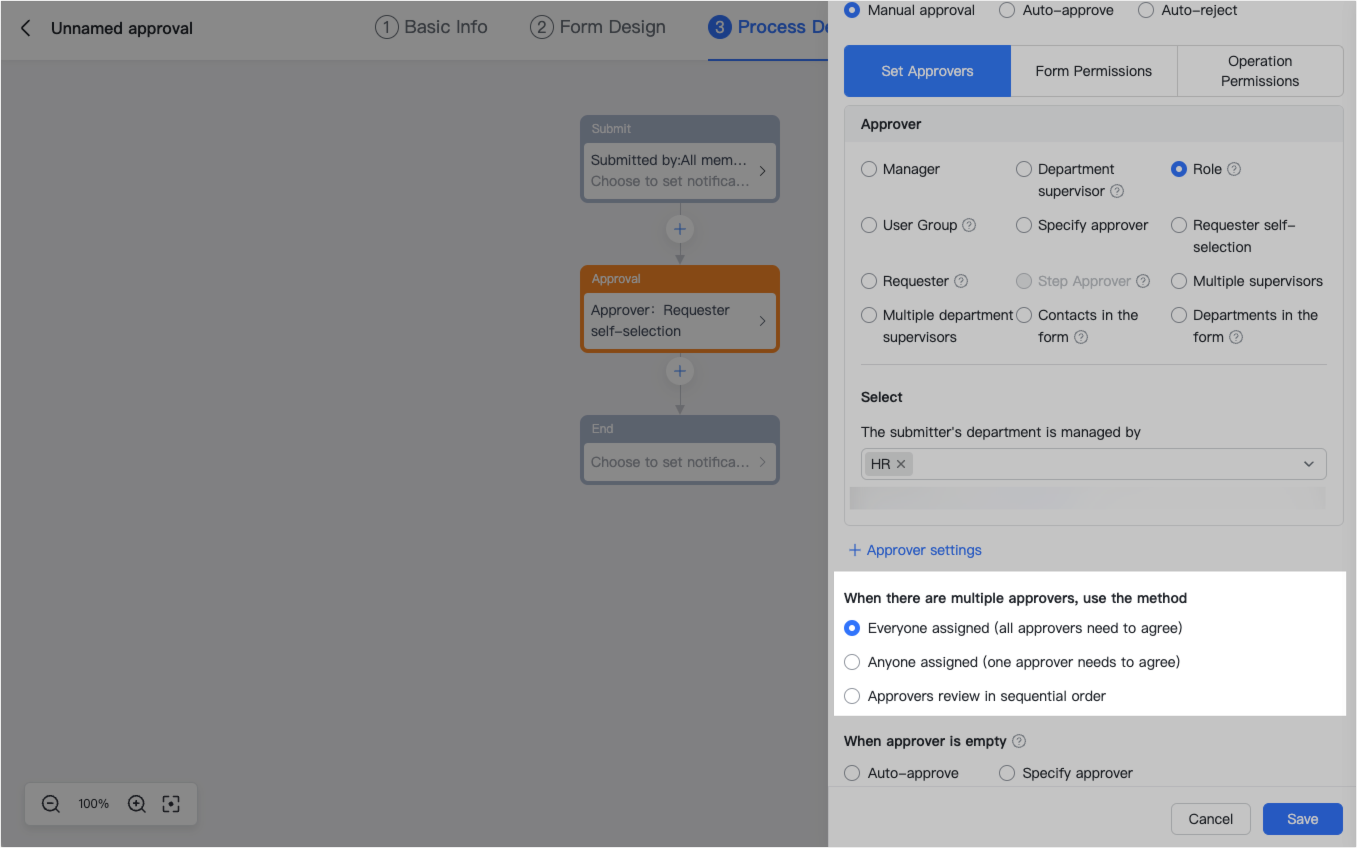Click the zoom in icon on canvas toolbar
Screen dimensions: 1357x848
pyautogui.click(x=136, y=803)
